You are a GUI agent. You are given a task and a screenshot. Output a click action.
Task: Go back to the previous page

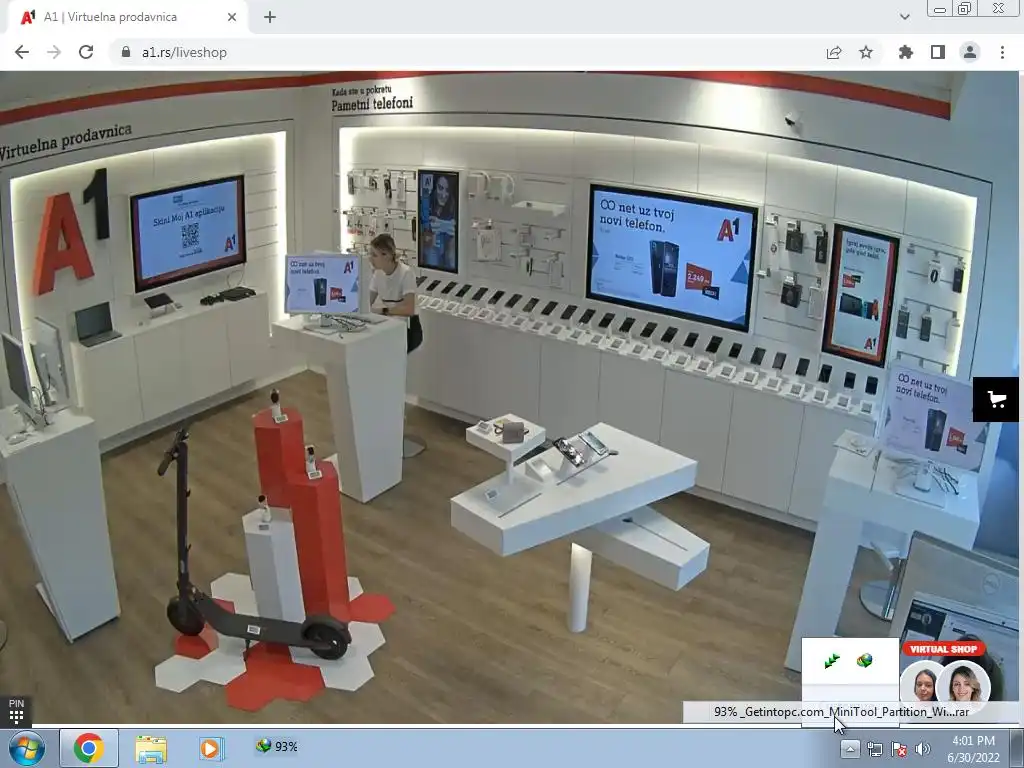pyautogui.click(x=22, y=52)
